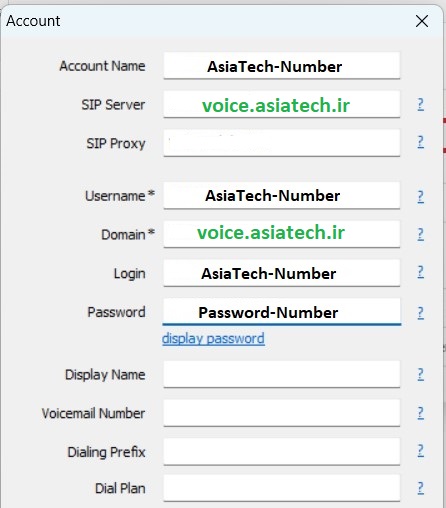Image resolution: width=446 pixels, height=508 pixels.
Task: Click the Dial Plan input field
Action: click(x=282, y=488)
